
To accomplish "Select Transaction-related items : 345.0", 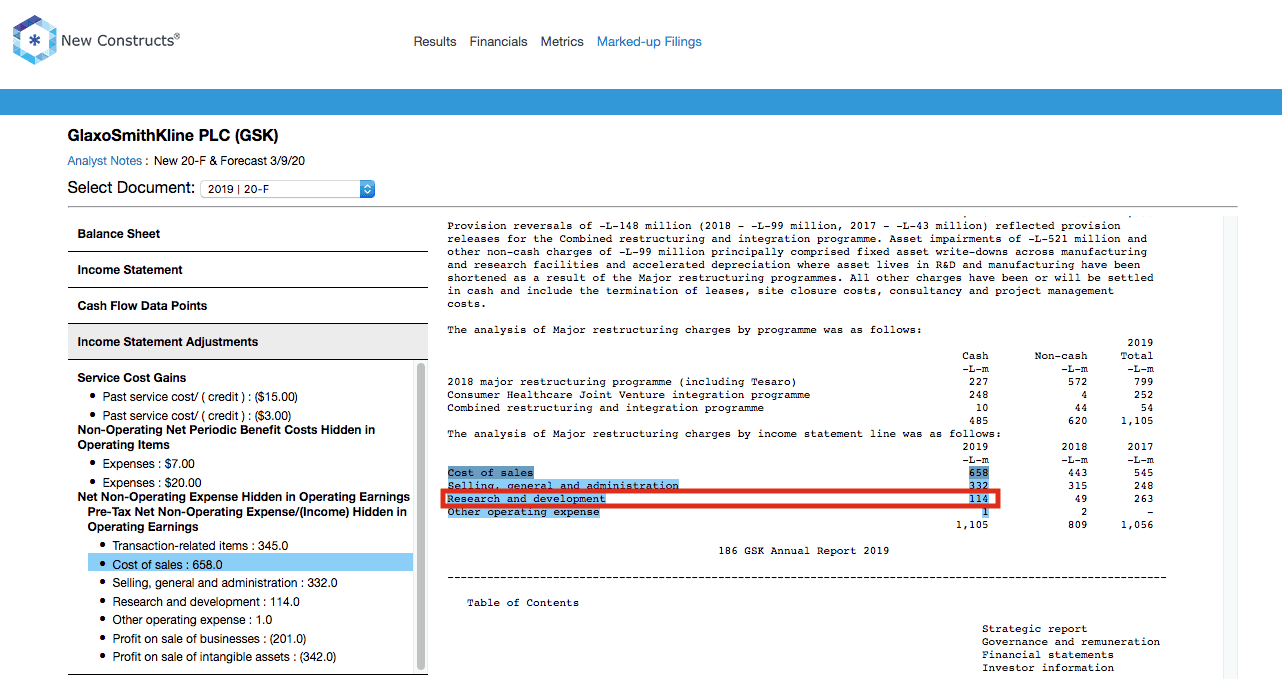I will (200, 546).
